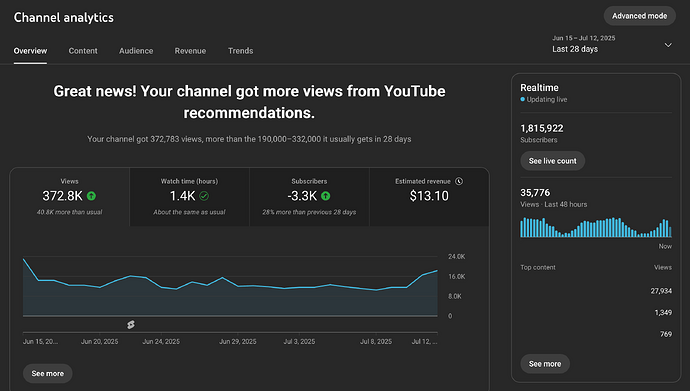Image resolution: width=690 pixels, height=391 pixels.
Task: Click the green checkmark icon beside Watch time
Action: point(204,196)
